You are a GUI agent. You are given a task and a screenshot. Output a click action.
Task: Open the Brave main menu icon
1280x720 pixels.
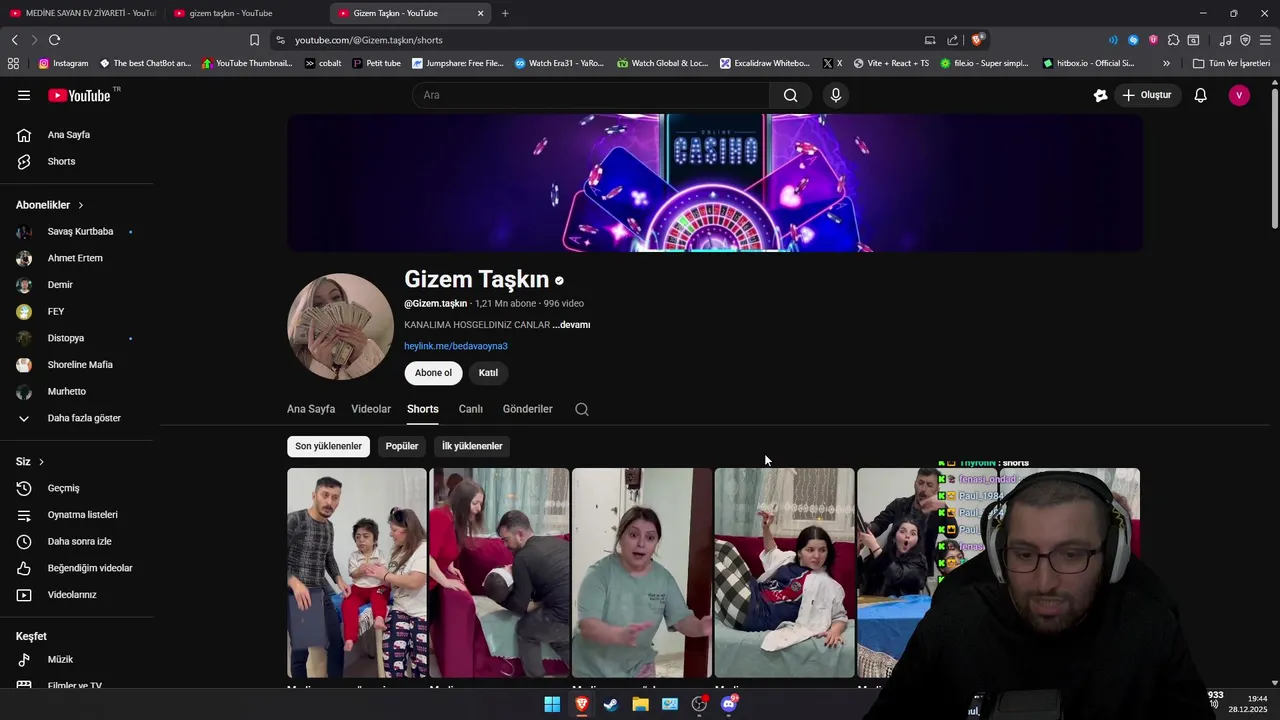click(x=1265, y=40)
